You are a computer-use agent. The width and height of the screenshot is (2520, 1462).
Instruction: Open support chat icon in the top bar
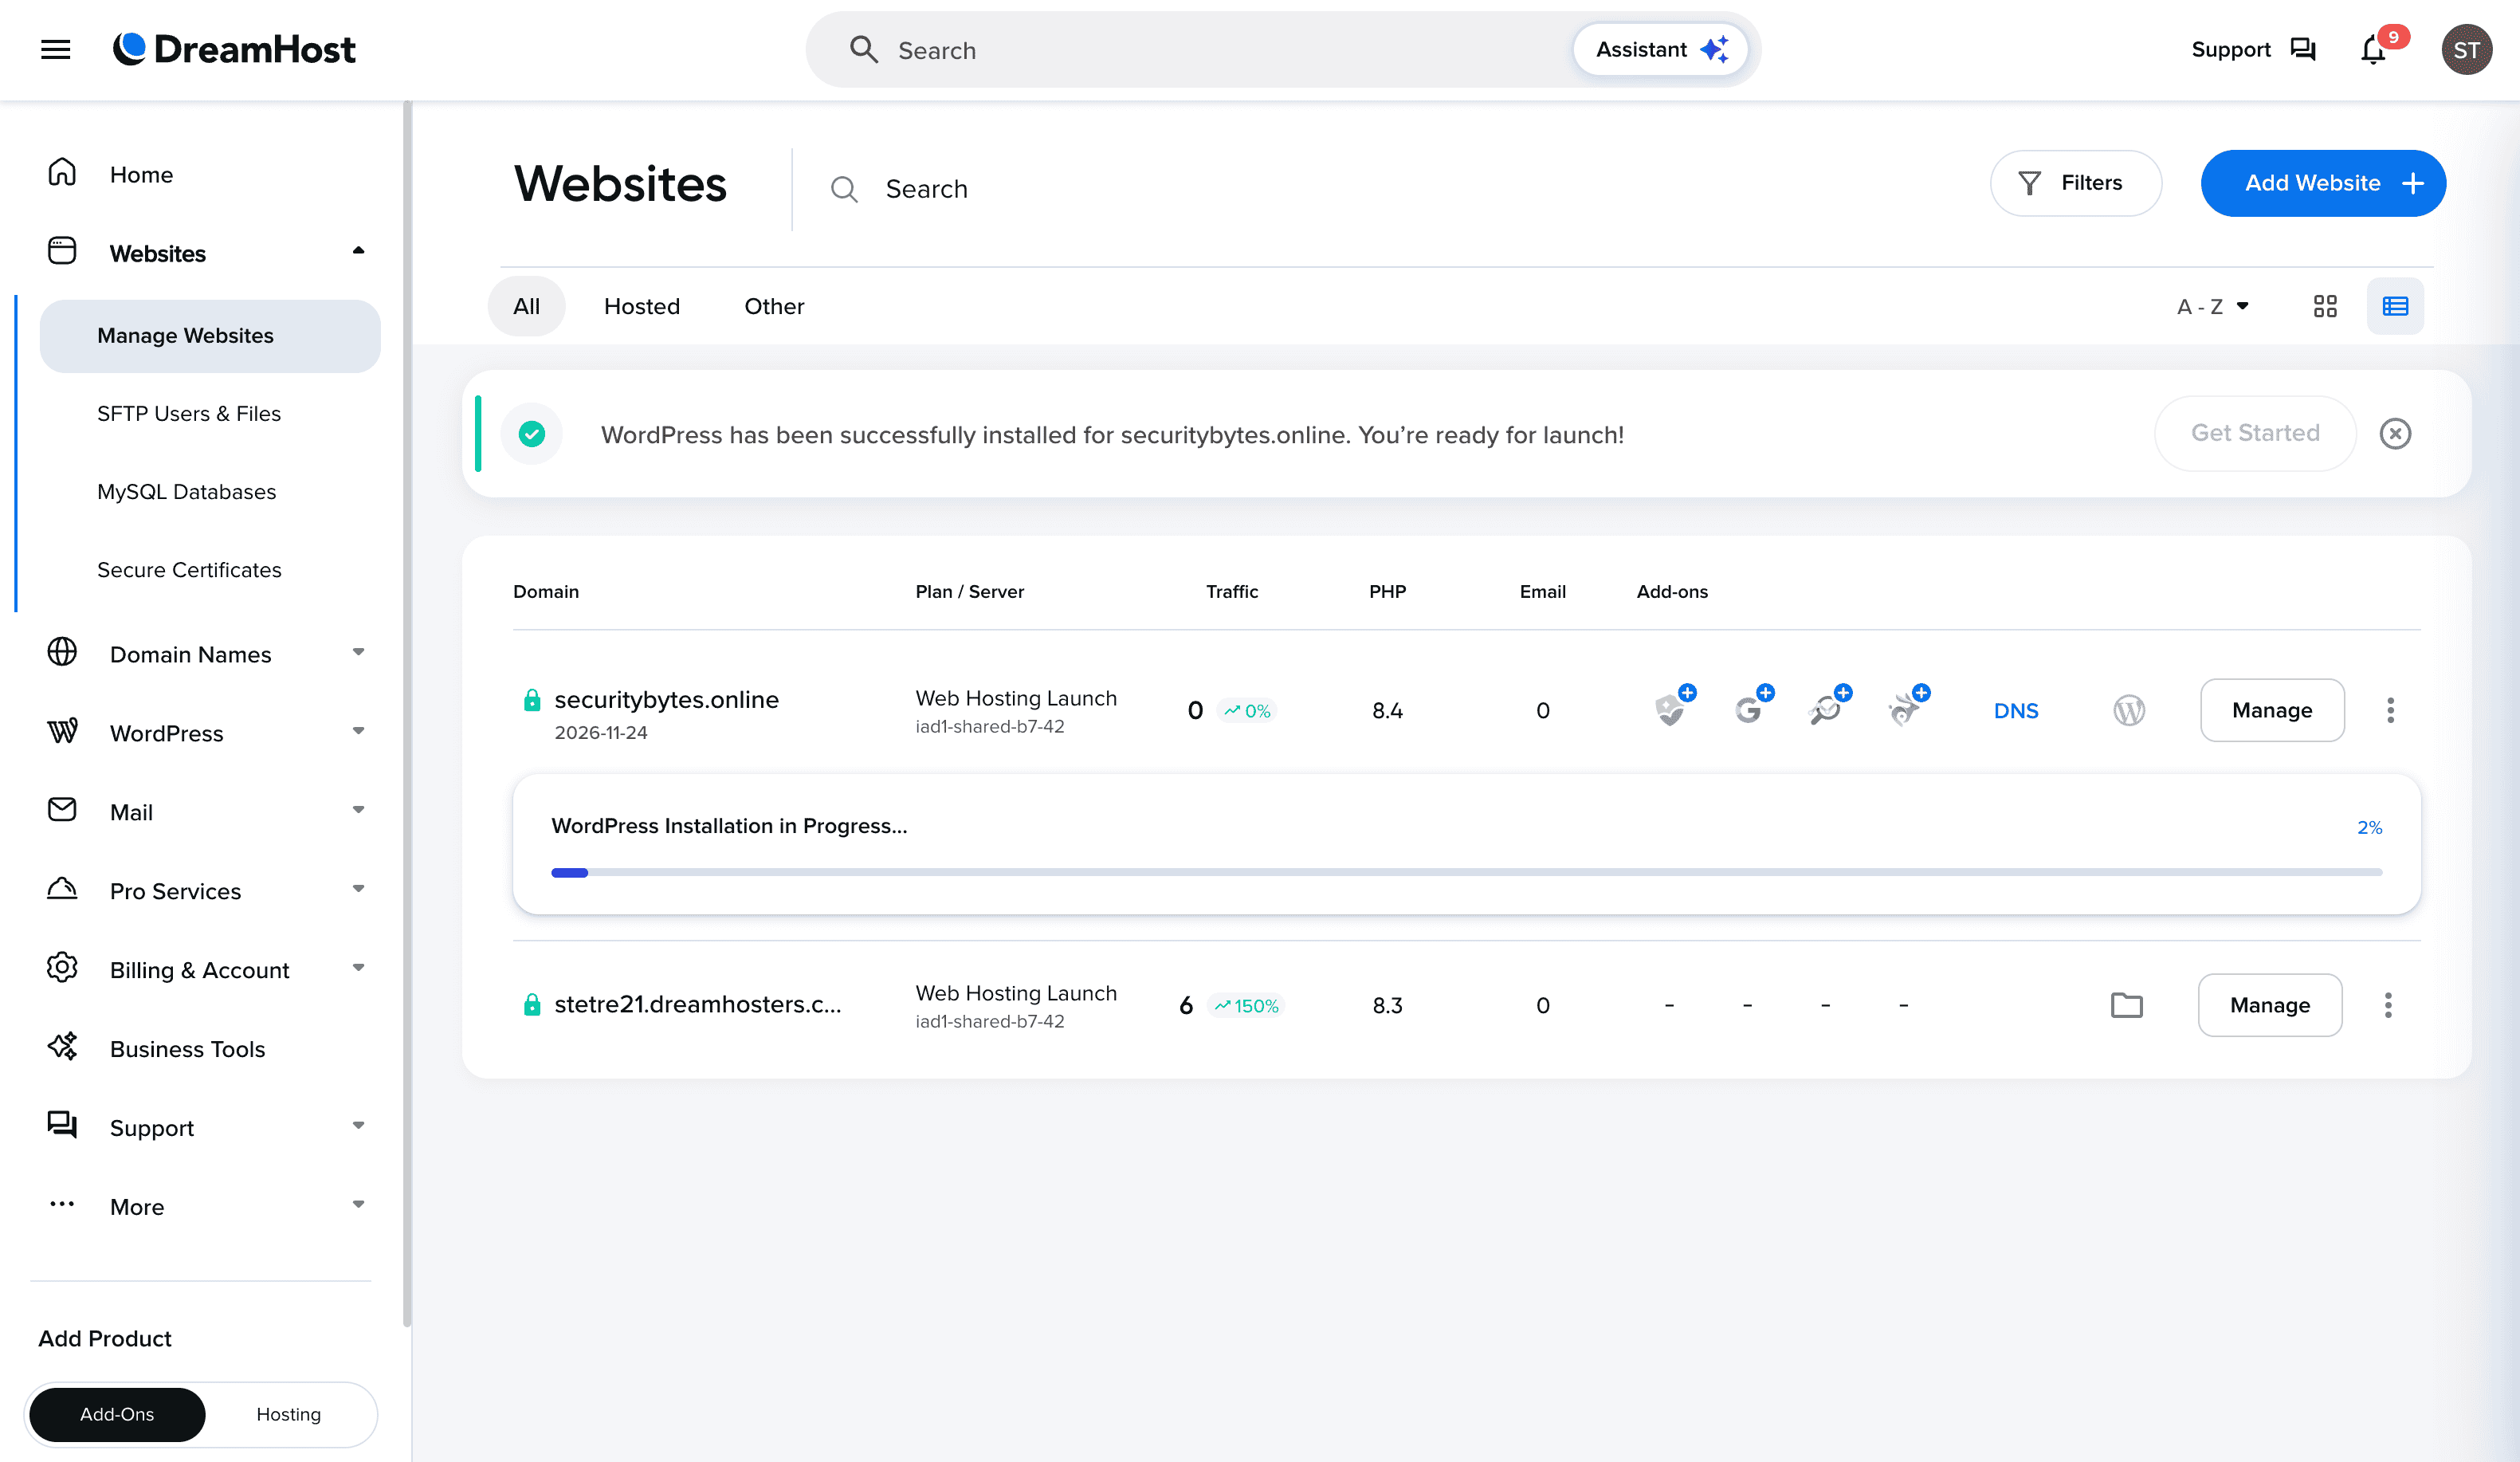(2303, 49)
